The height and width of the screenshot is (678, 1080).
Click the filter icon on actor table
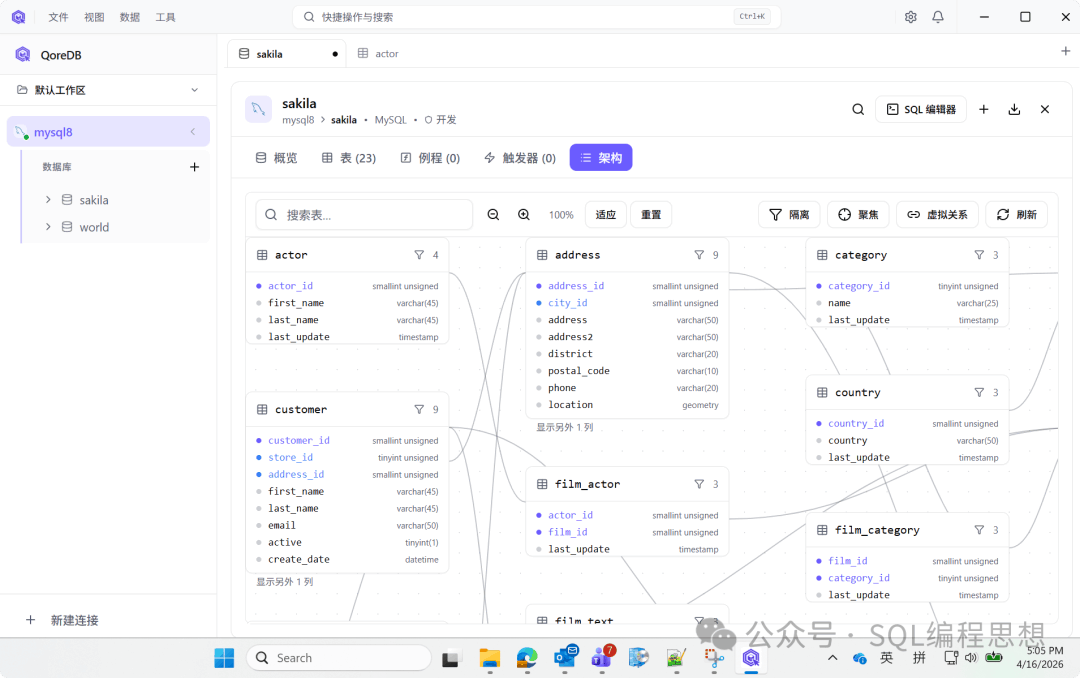click(419, 255)
